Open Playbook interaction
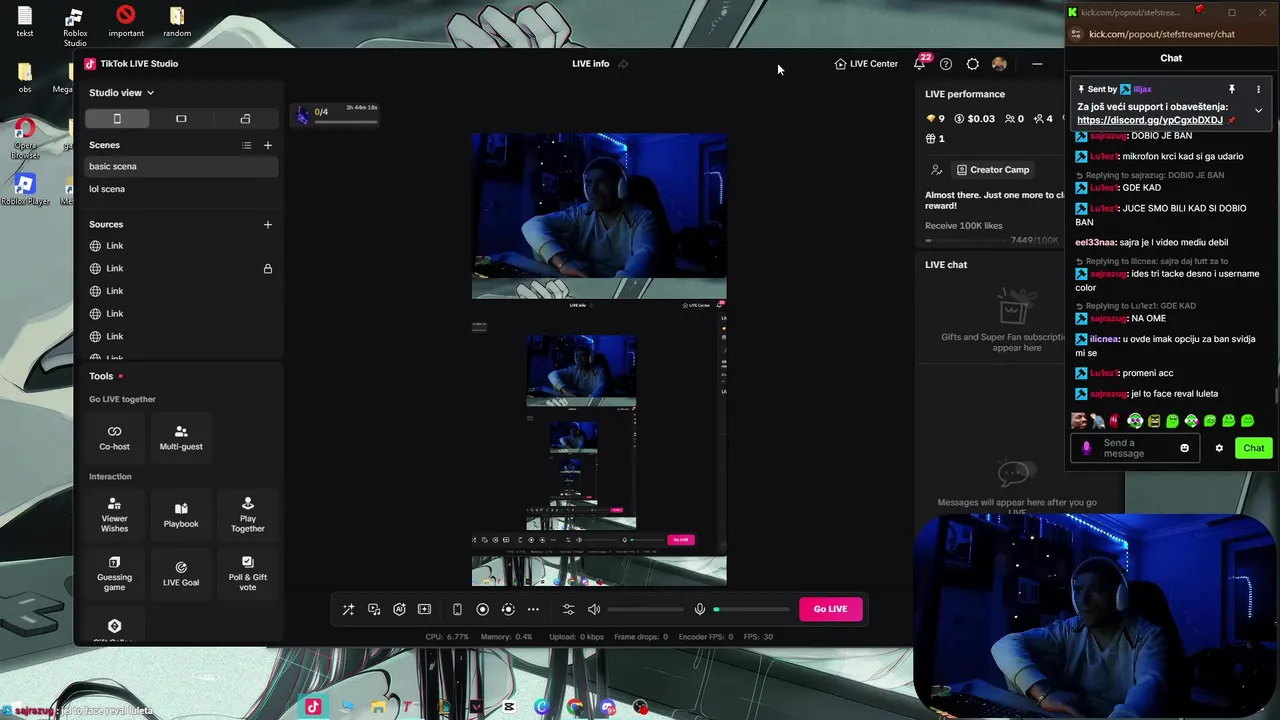This screenshot has width=1280, height=720. [181, 514]
